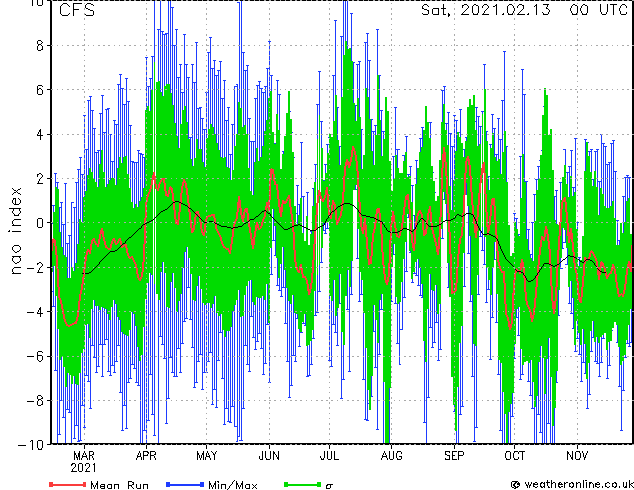Click the CFS model label

point(77,10)
